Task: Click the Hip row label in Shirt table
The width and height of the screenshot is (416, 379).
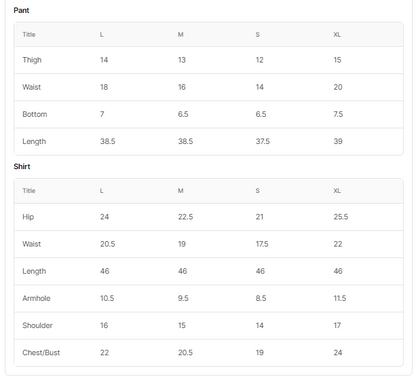Action: pos(28,217)
